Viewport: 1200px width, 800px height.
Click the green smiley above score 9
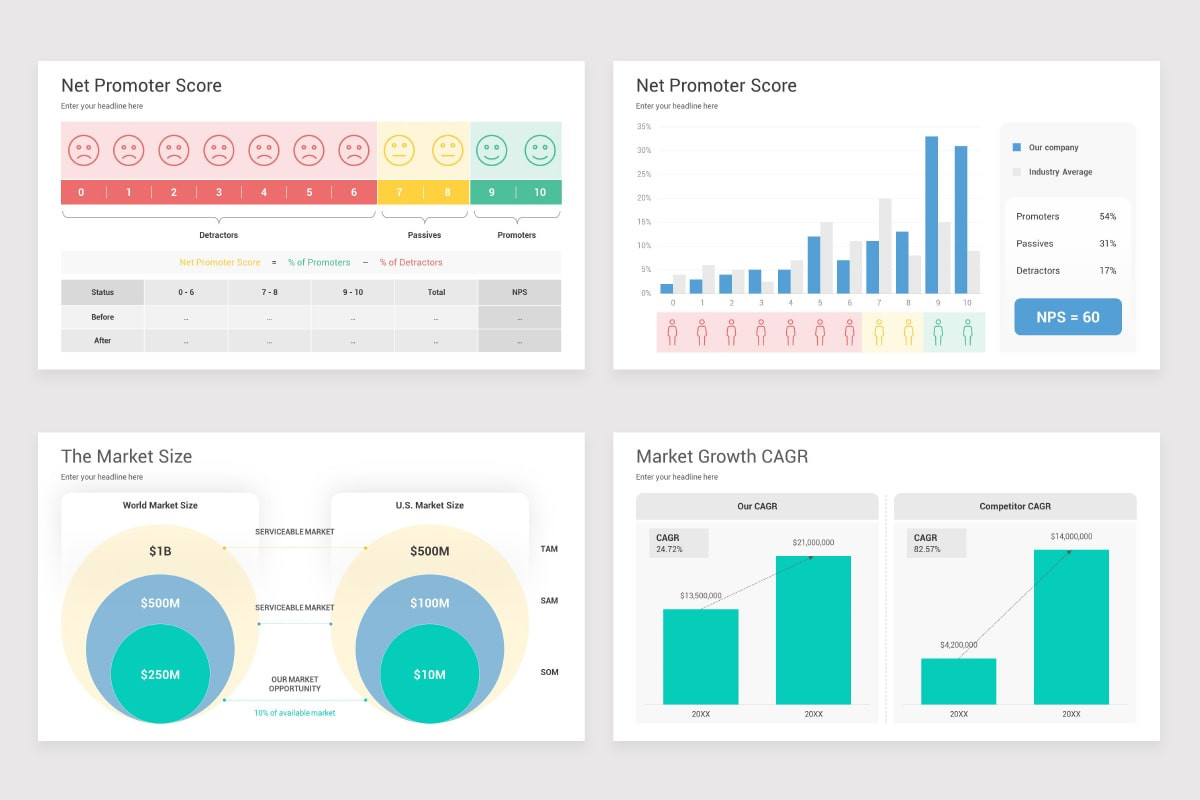click(x=491, y=151)
